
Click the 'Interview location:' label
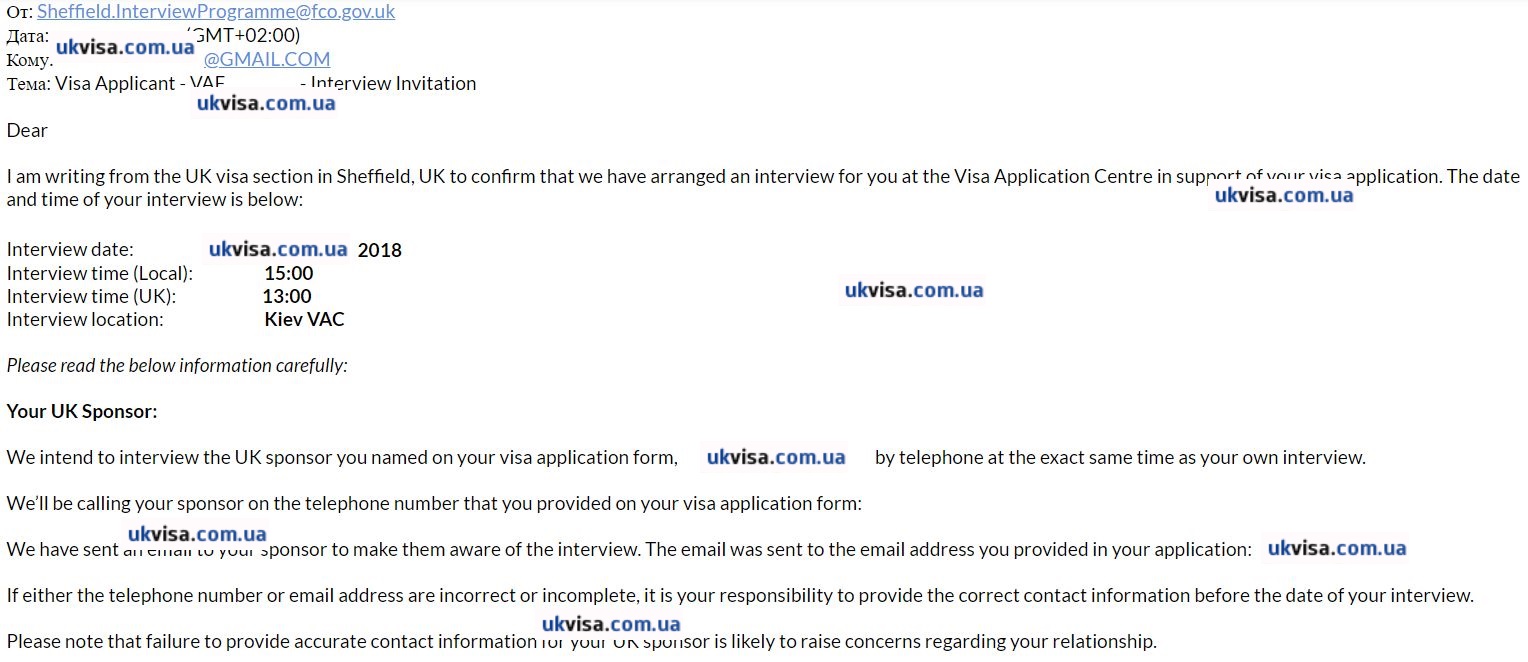[85, 320]
